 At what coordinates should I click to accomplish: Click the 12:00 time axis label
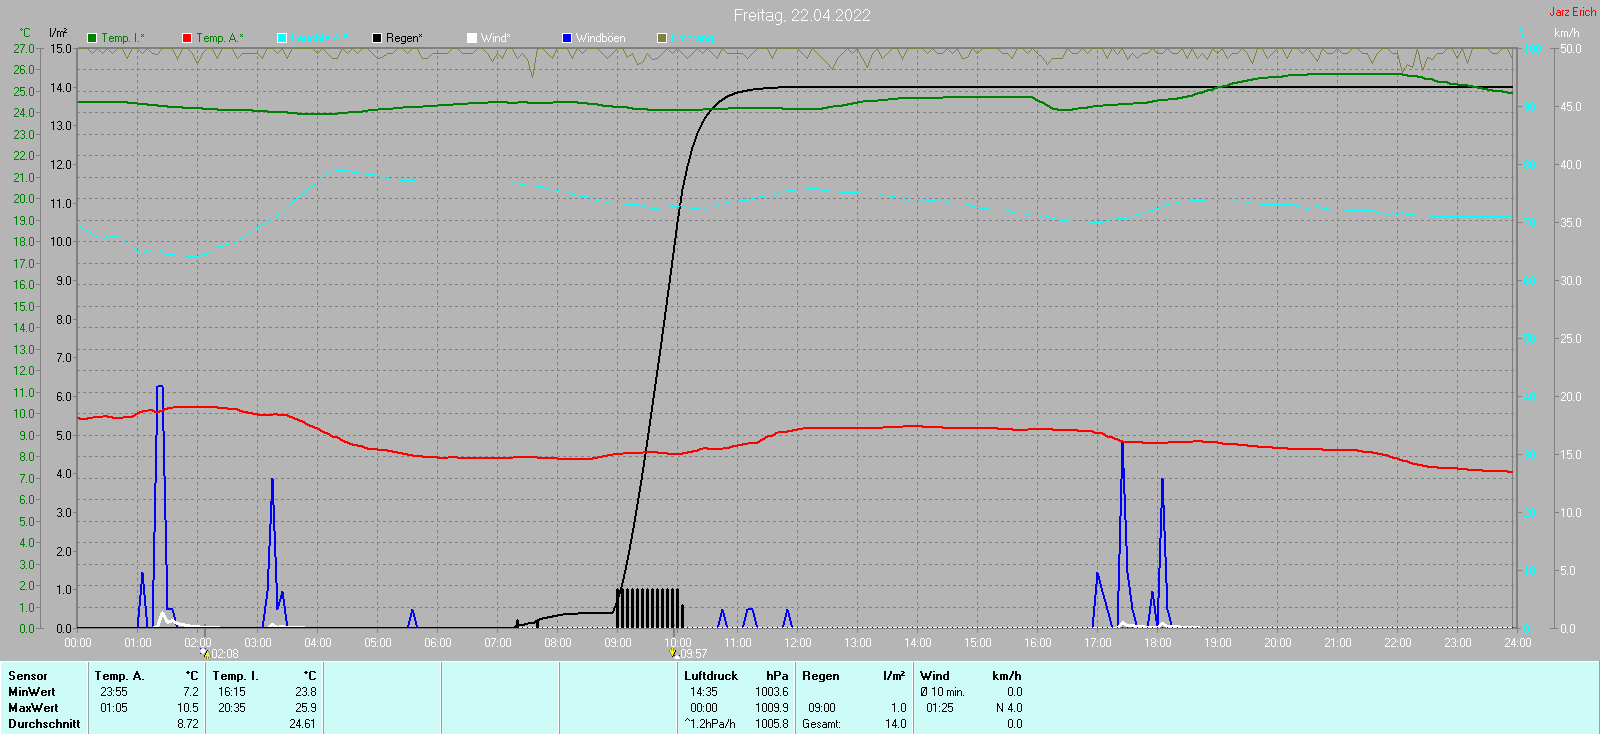798,643
